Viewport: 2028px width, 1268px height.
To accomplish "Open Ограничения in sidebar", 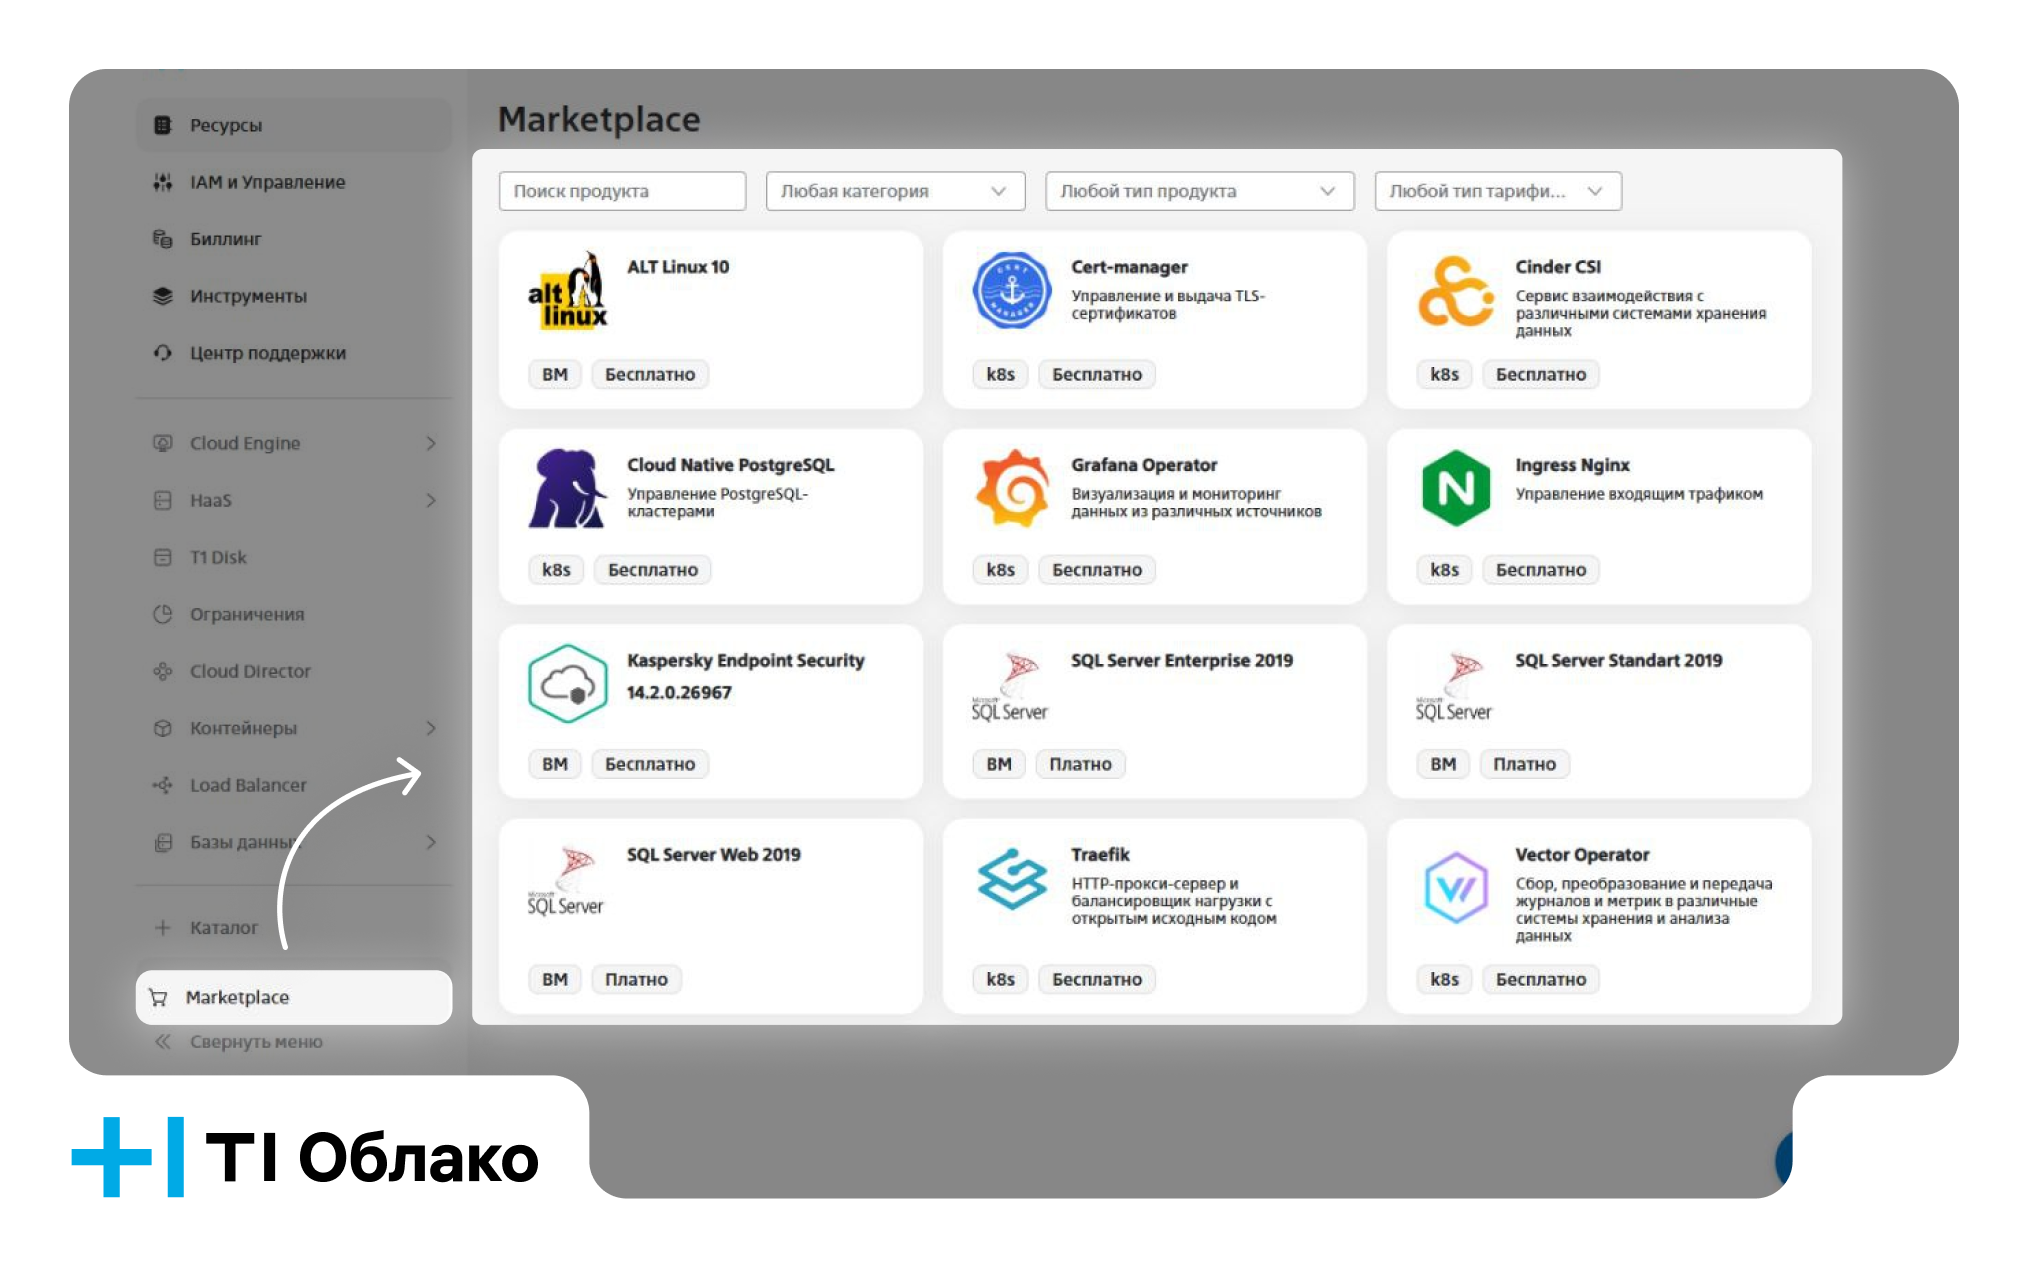I will tap(247, 614).
